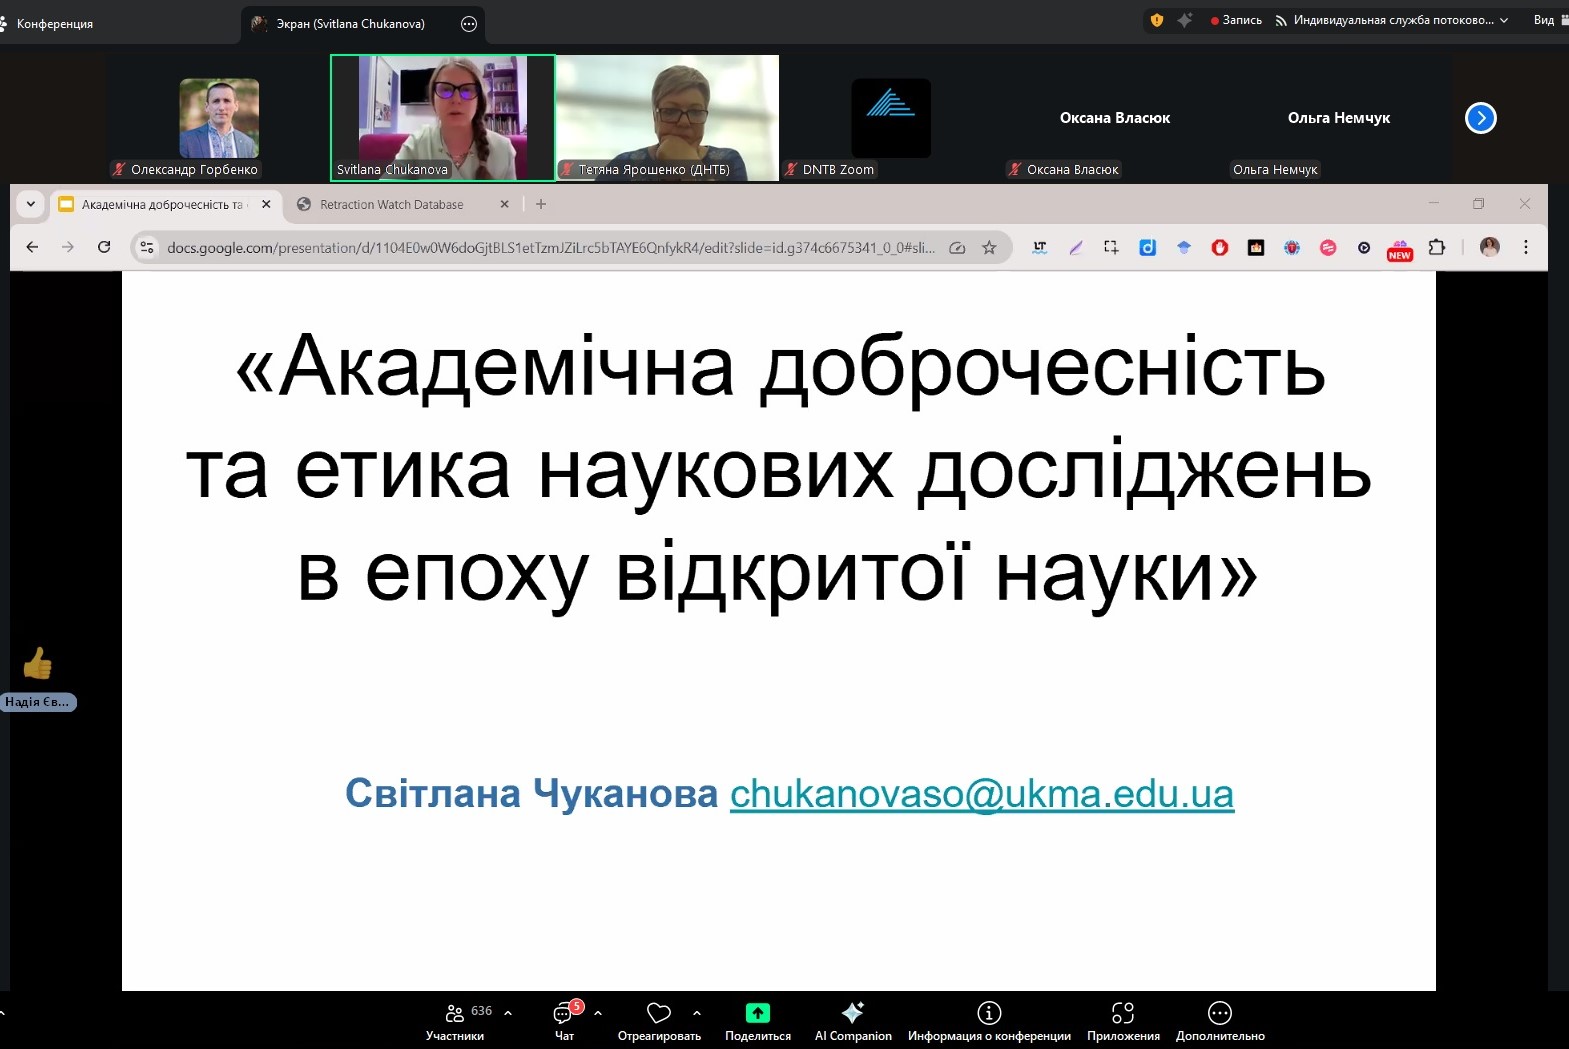
Task: Click the site information icon in address bar
Action: [x=147, y=247]
